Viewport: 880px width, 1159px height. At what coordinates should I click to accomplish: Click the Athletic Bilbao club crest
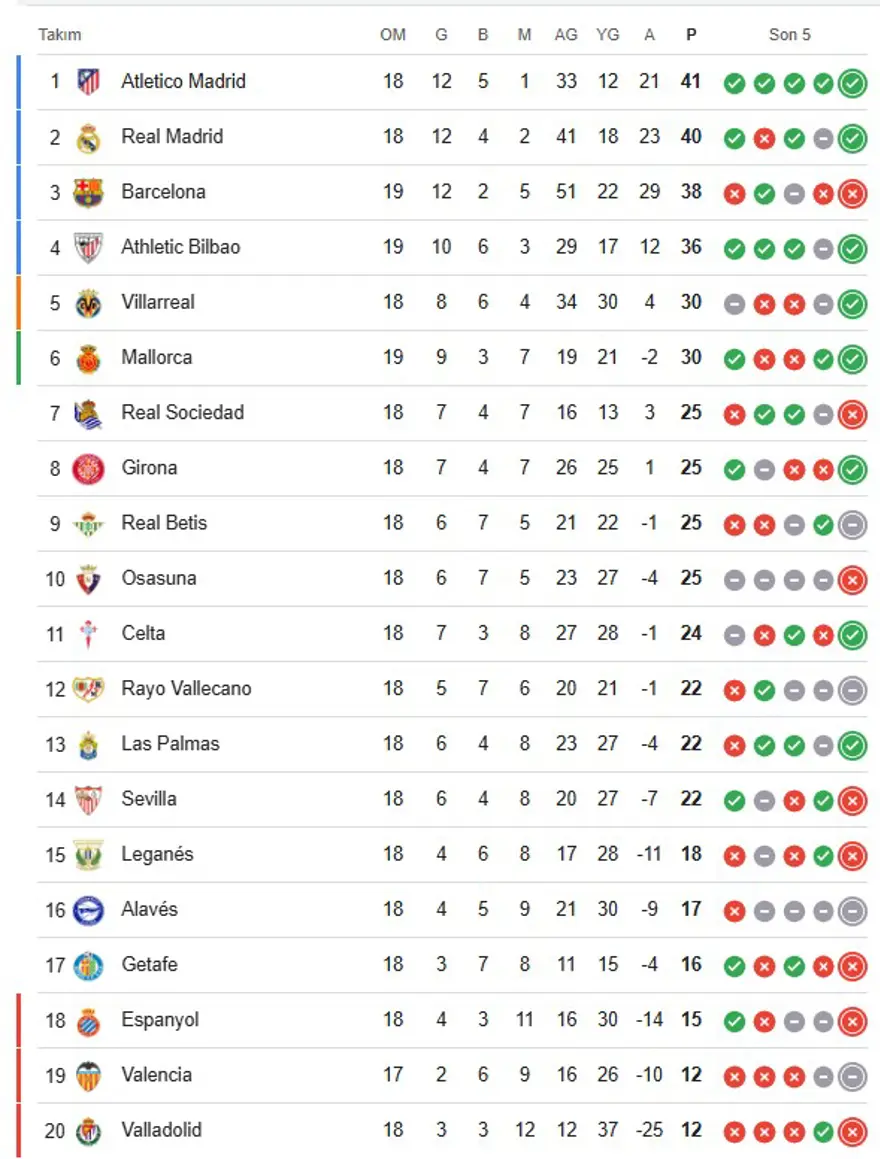[x=88, y=247]
